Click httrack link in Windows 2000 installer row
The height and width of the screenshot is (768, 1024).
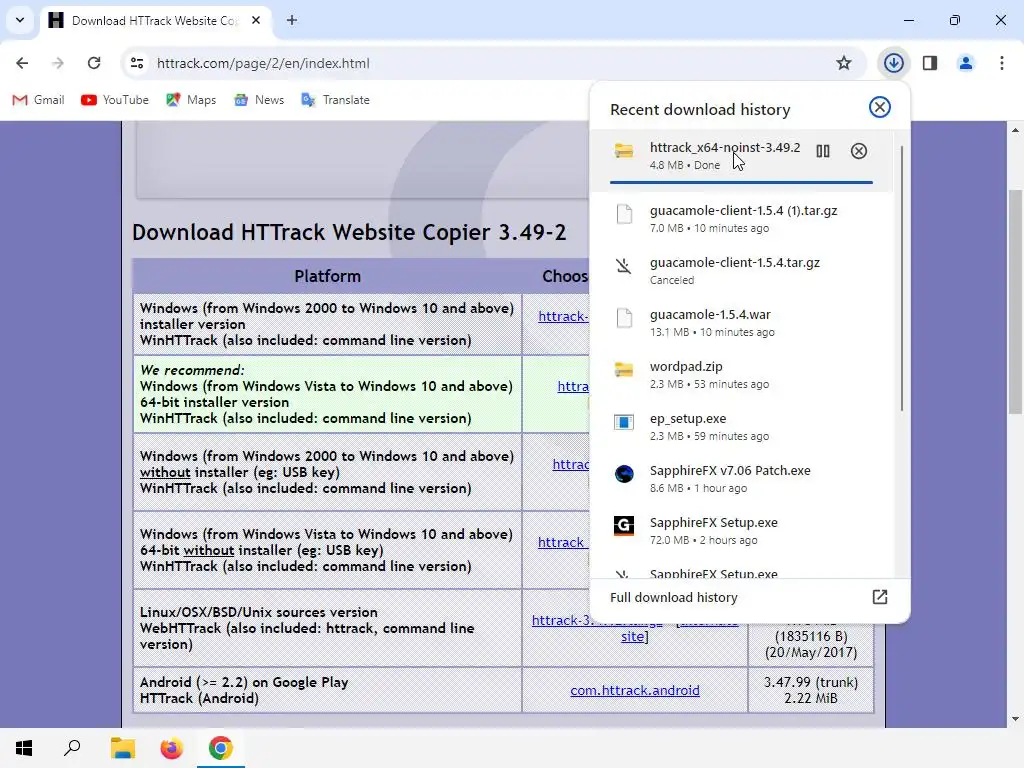click(x=563, y=316)
